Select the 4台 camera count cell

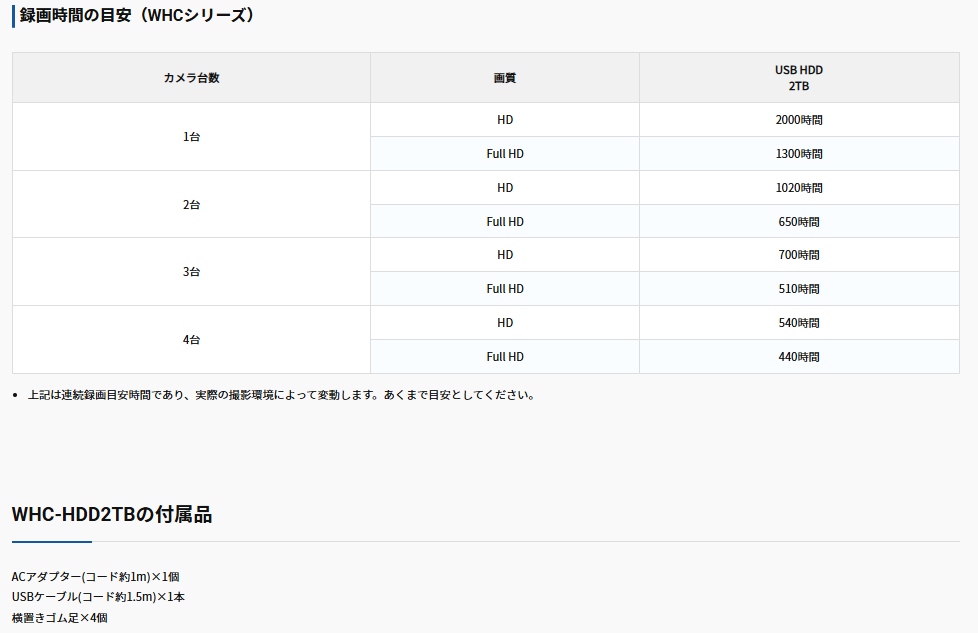coord(191,340)
